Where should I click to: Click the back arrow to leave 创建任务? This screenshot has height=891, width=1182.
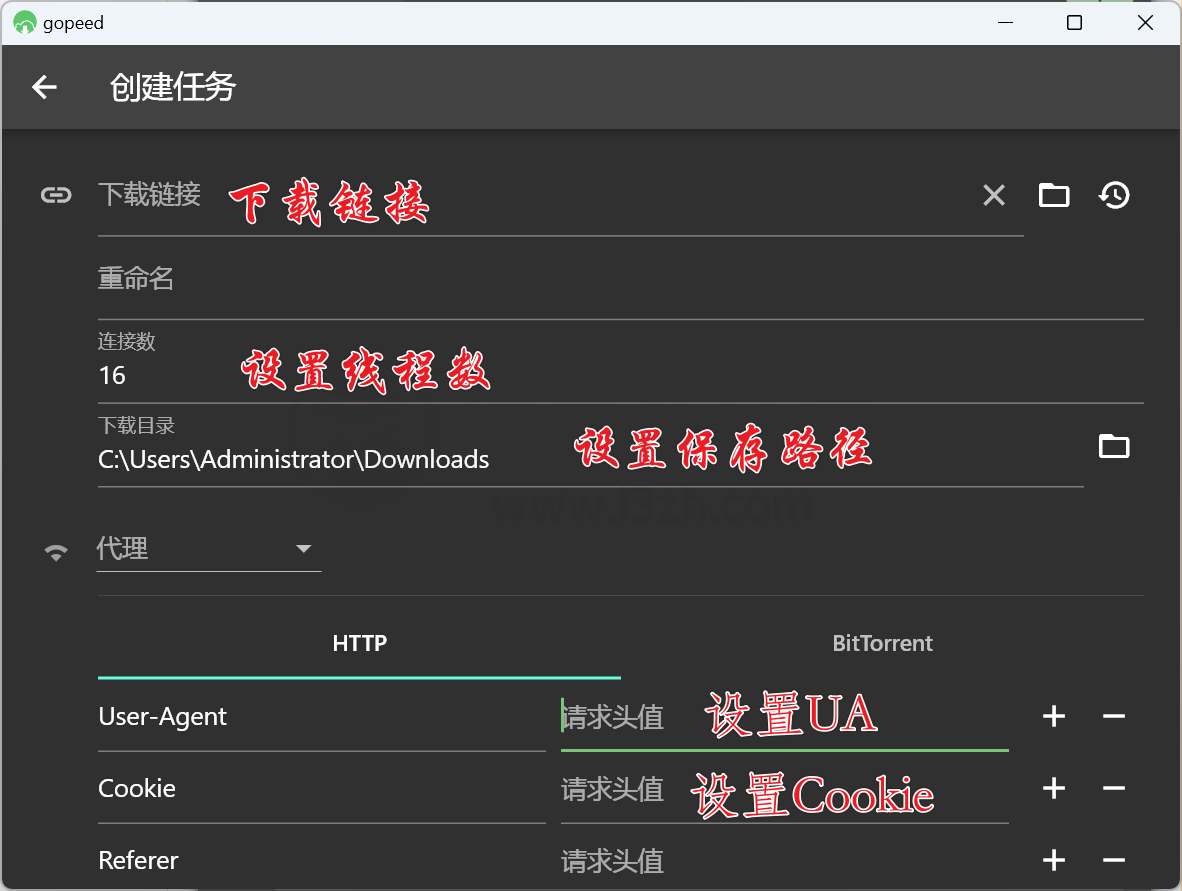click(x=44, y=87)
